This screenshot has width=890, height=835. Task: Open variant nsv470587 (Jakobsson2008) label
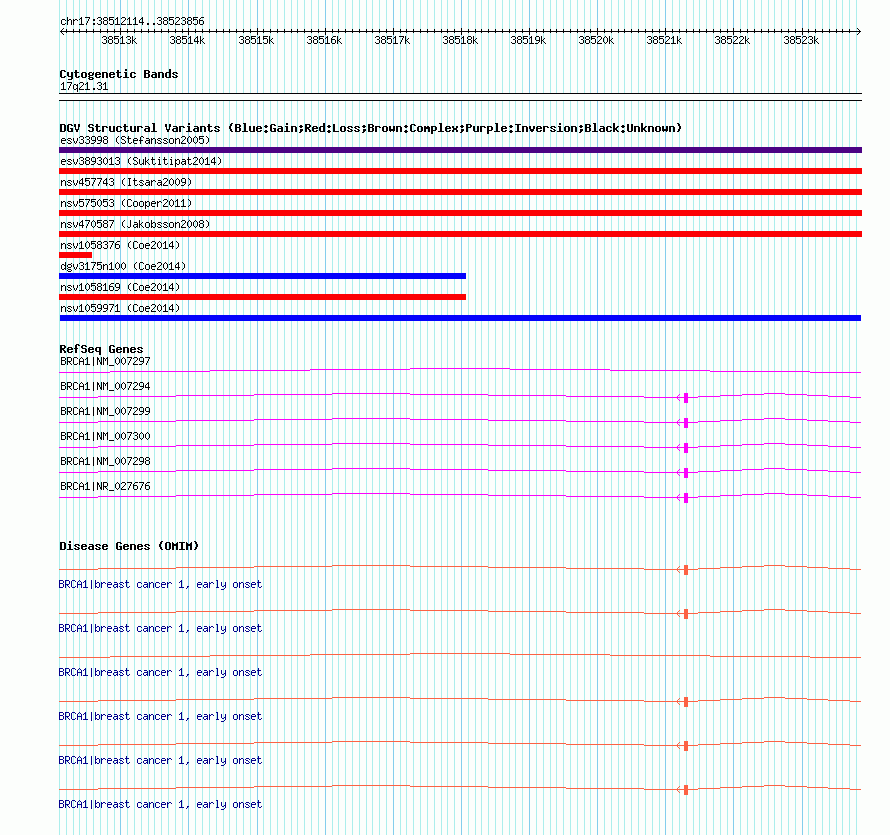click(135, 224)
